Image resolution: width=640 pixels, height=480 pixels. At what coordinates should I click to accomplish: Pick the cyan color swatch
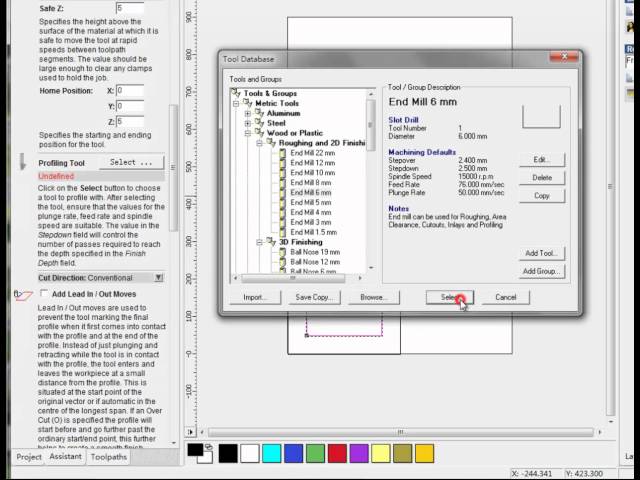[271, 453]
